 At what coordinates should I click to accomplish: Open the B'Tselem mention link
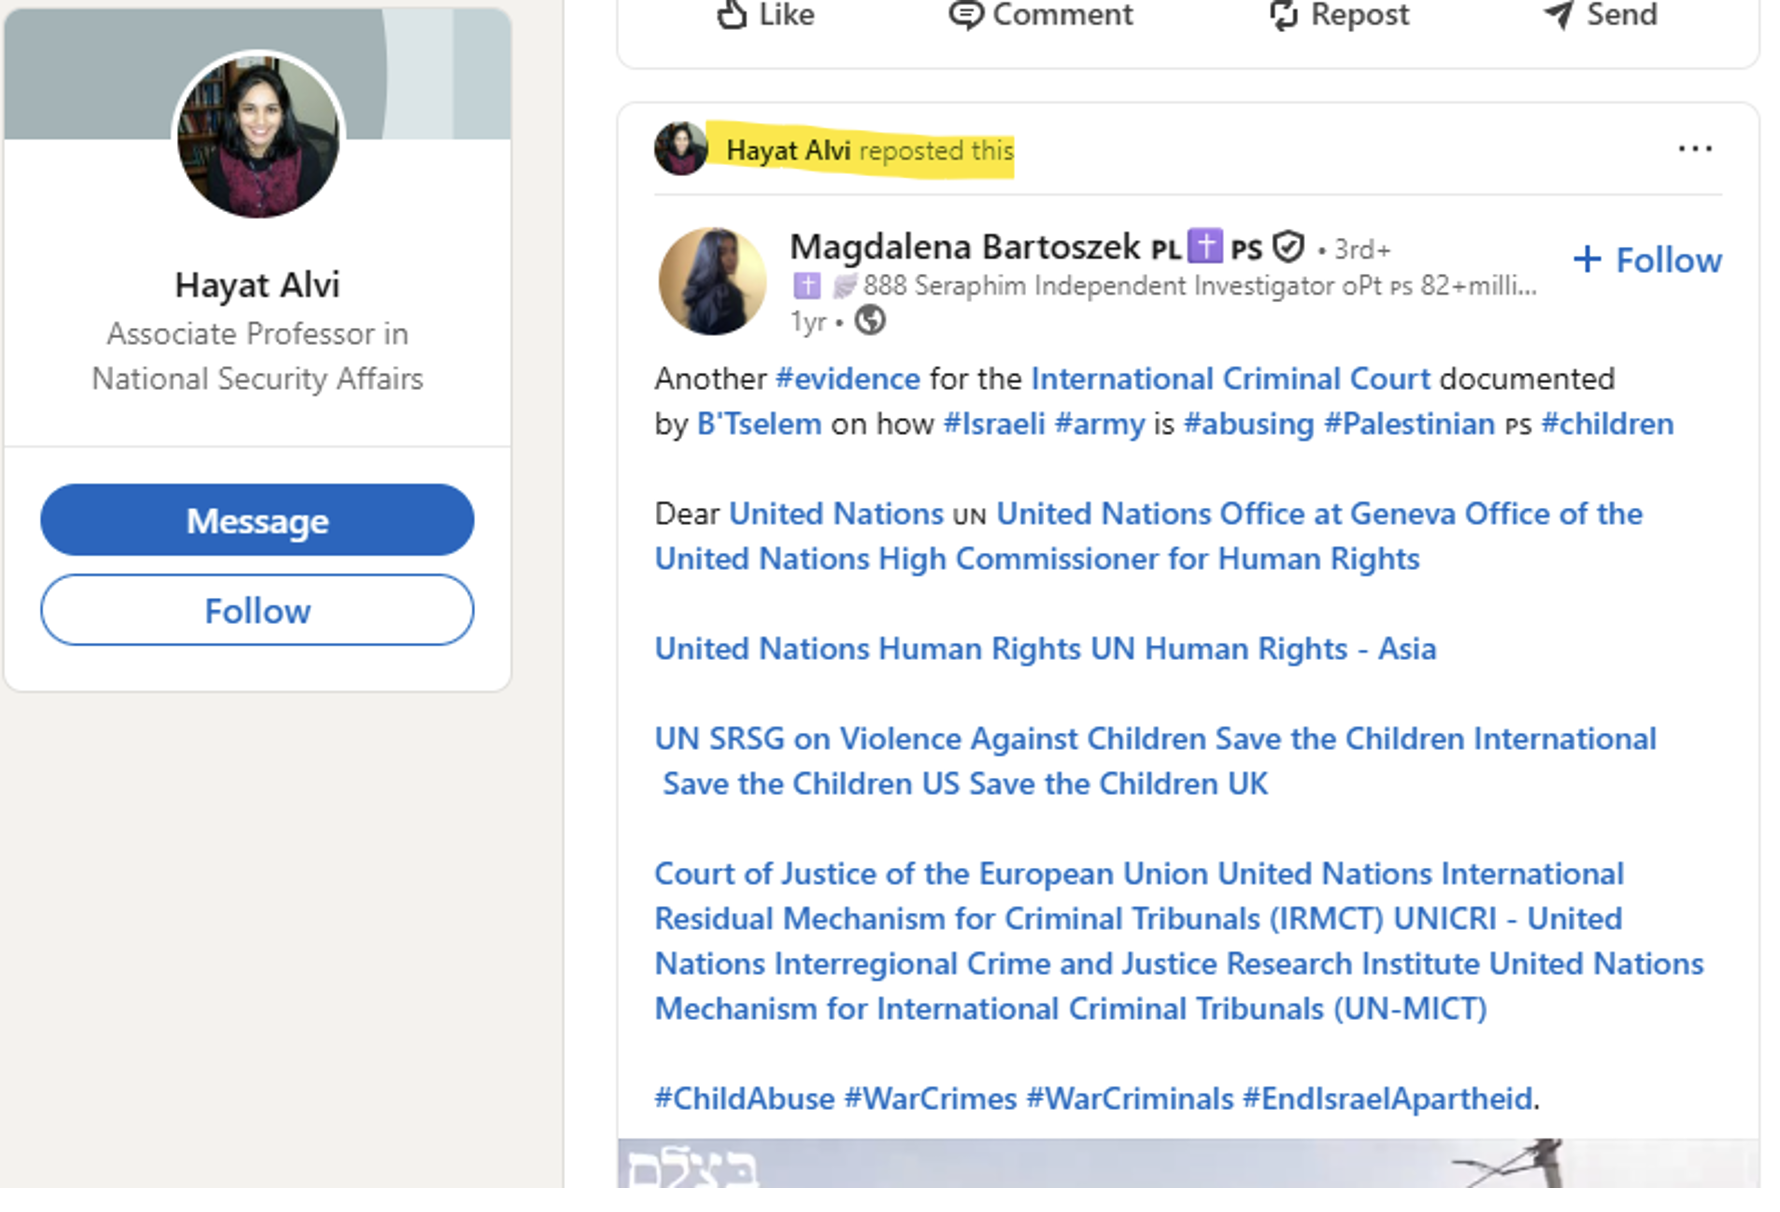(x=759, y=424)
